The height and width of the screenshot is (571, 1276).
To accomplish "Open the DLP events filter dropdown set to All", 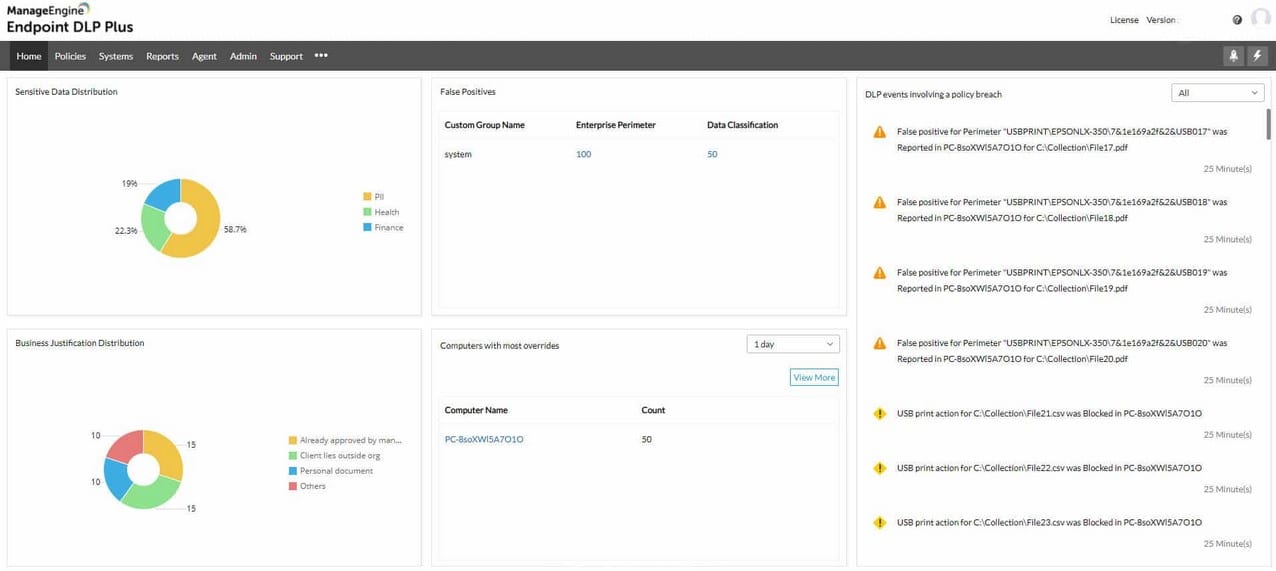I will tap(1217, 93).
